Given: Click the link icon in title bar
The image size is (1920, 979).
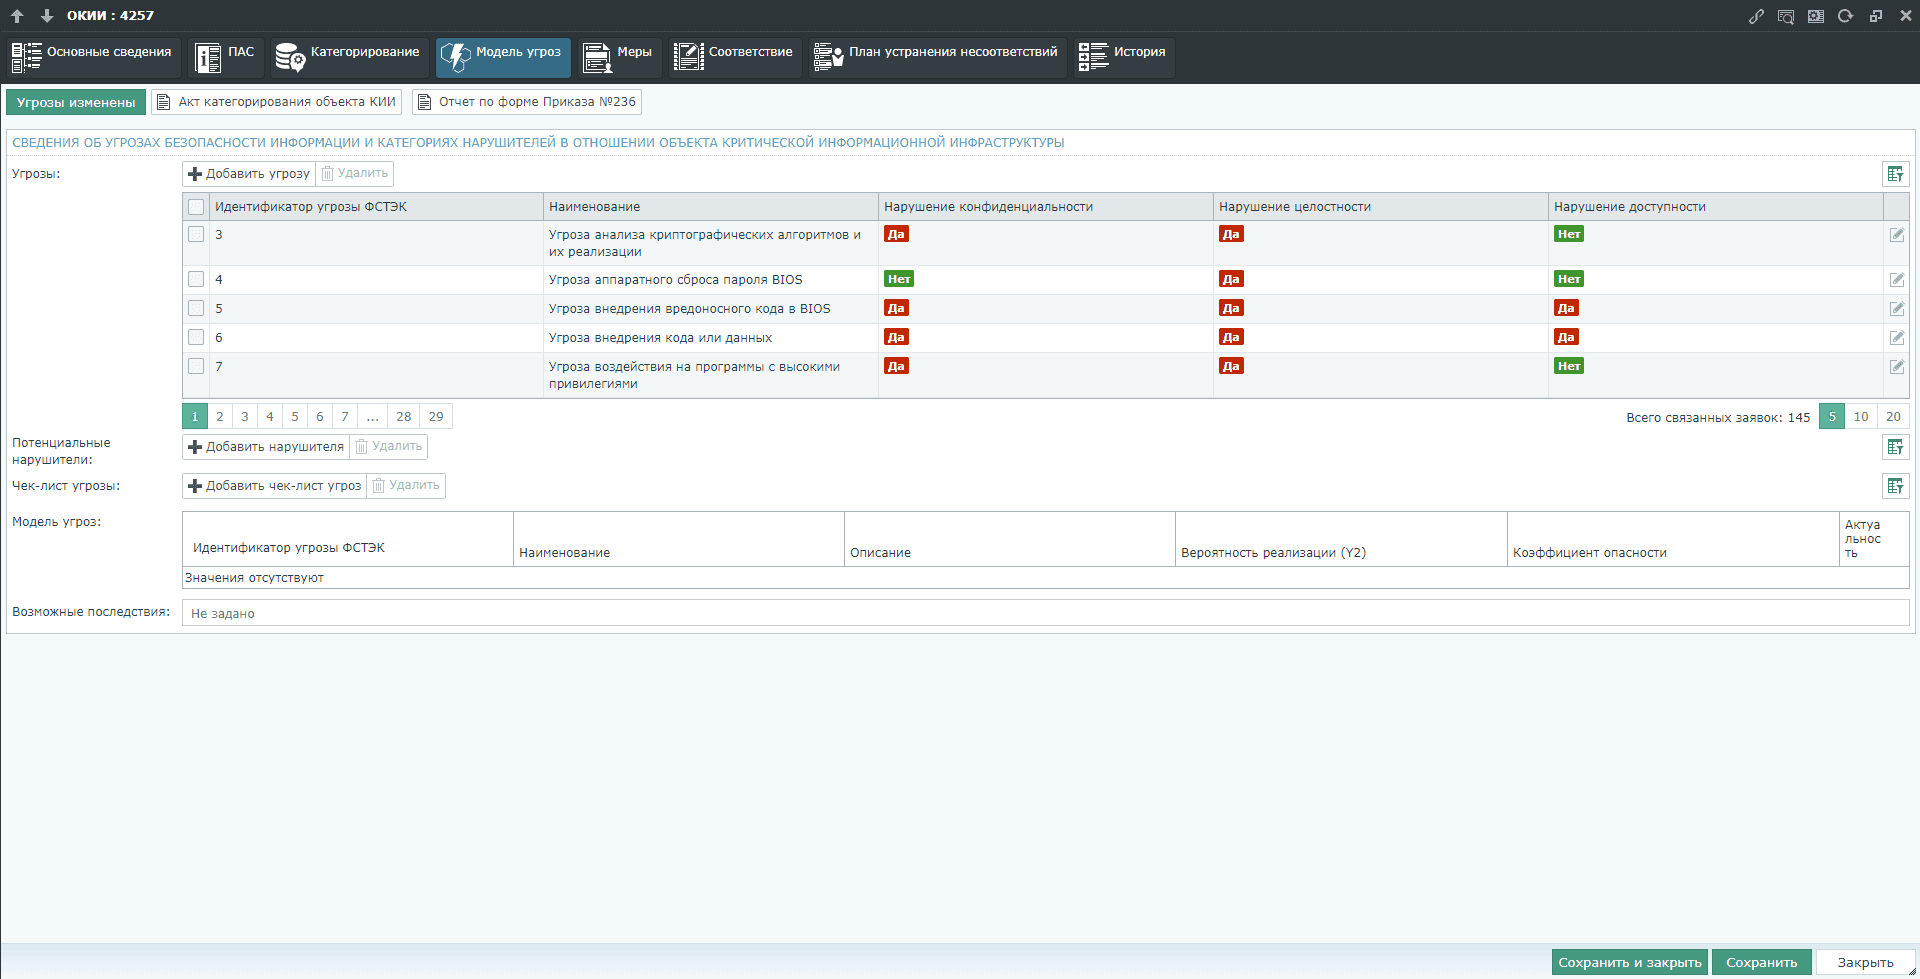Looking at the screenshot, I should [1756, 16].
